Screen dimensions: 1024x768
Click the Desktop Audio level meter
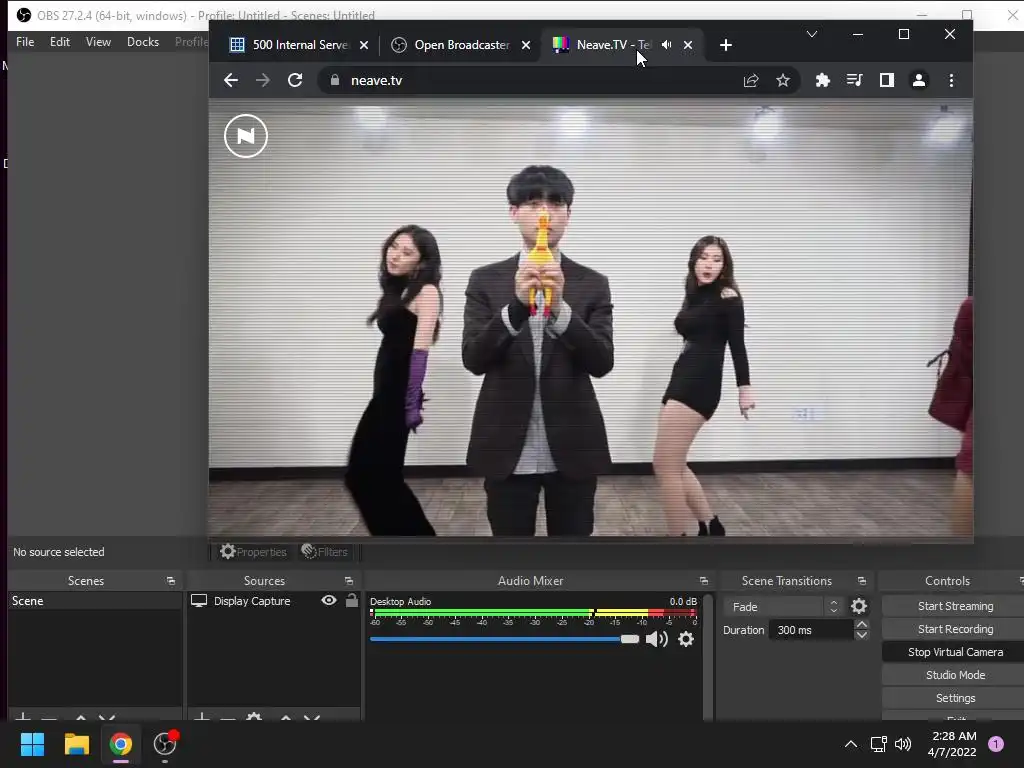tap(533, 613)
